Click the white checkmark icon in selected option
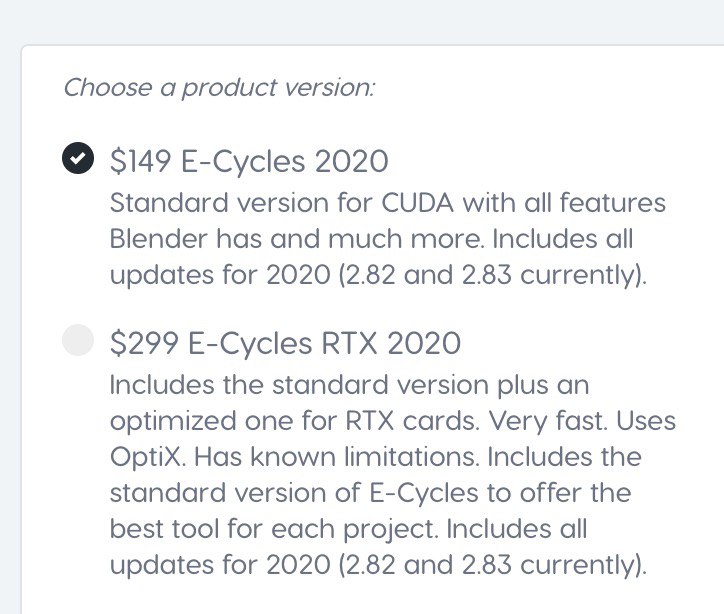Image resolution: width=724 pixels, height=614 pixels. [x=78, y=158]
